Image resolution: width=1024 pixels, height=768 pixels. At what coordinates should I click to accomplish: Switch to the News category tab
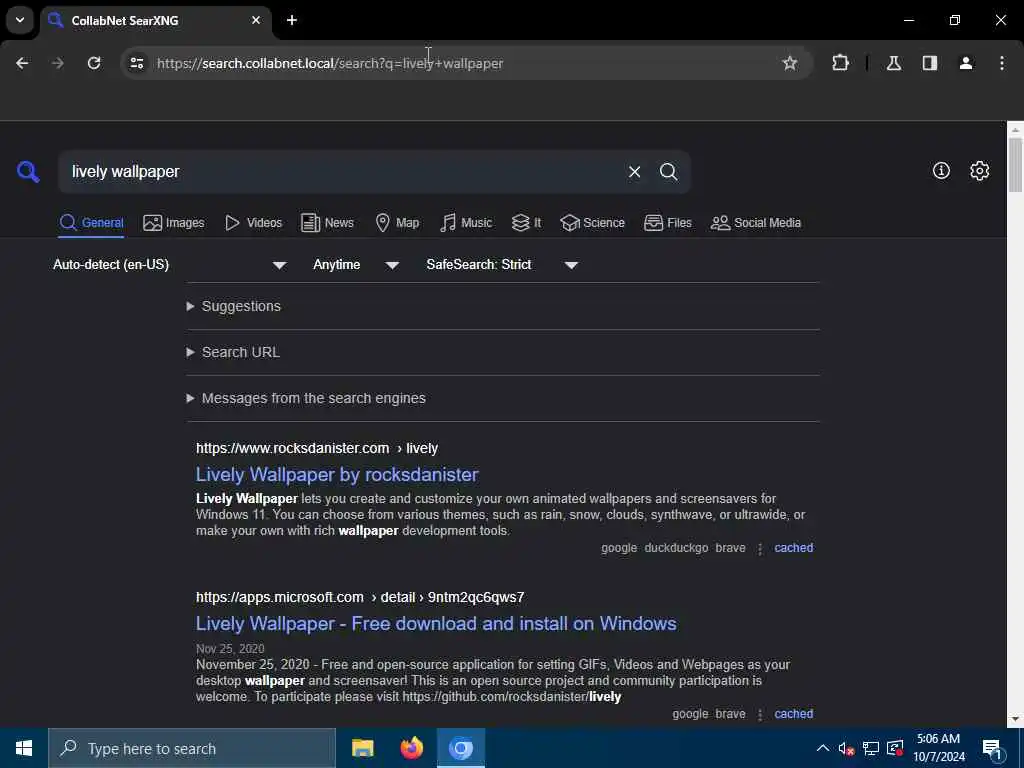[x=327, y=223]
